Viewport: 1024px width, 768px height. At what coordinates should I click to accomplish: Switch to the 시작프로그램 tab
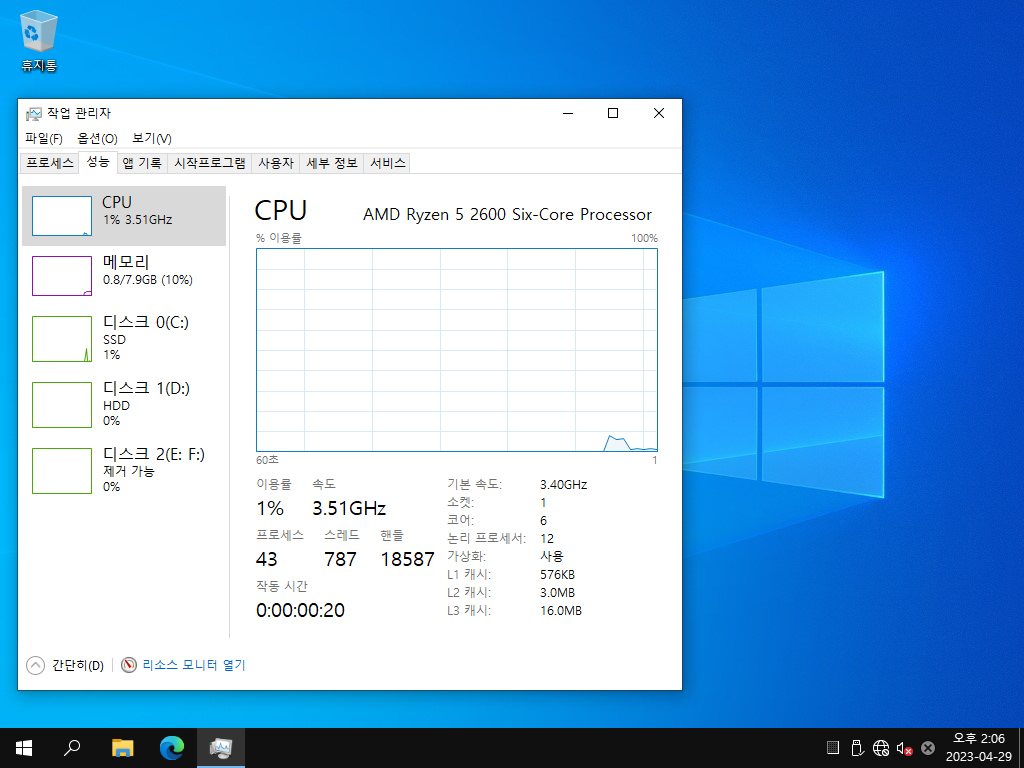point(210,163)
